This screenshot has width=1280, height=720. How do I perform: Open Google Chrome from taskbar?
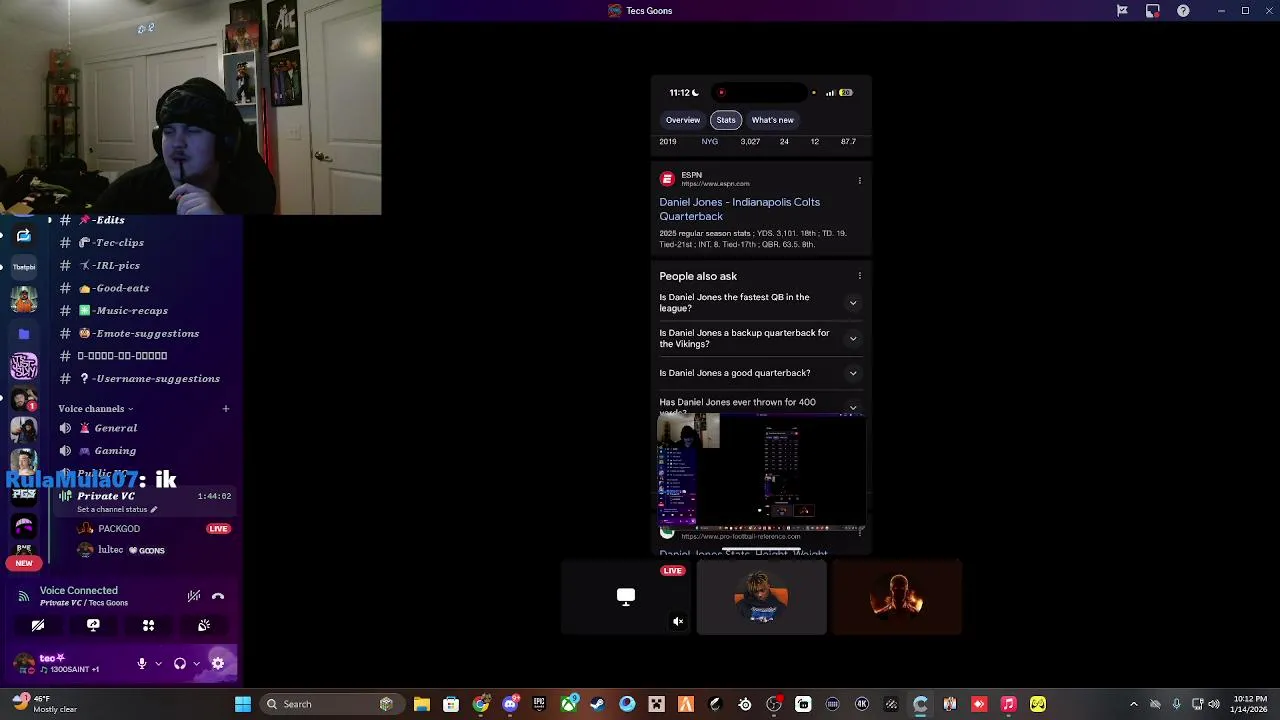tap(481, 704)
